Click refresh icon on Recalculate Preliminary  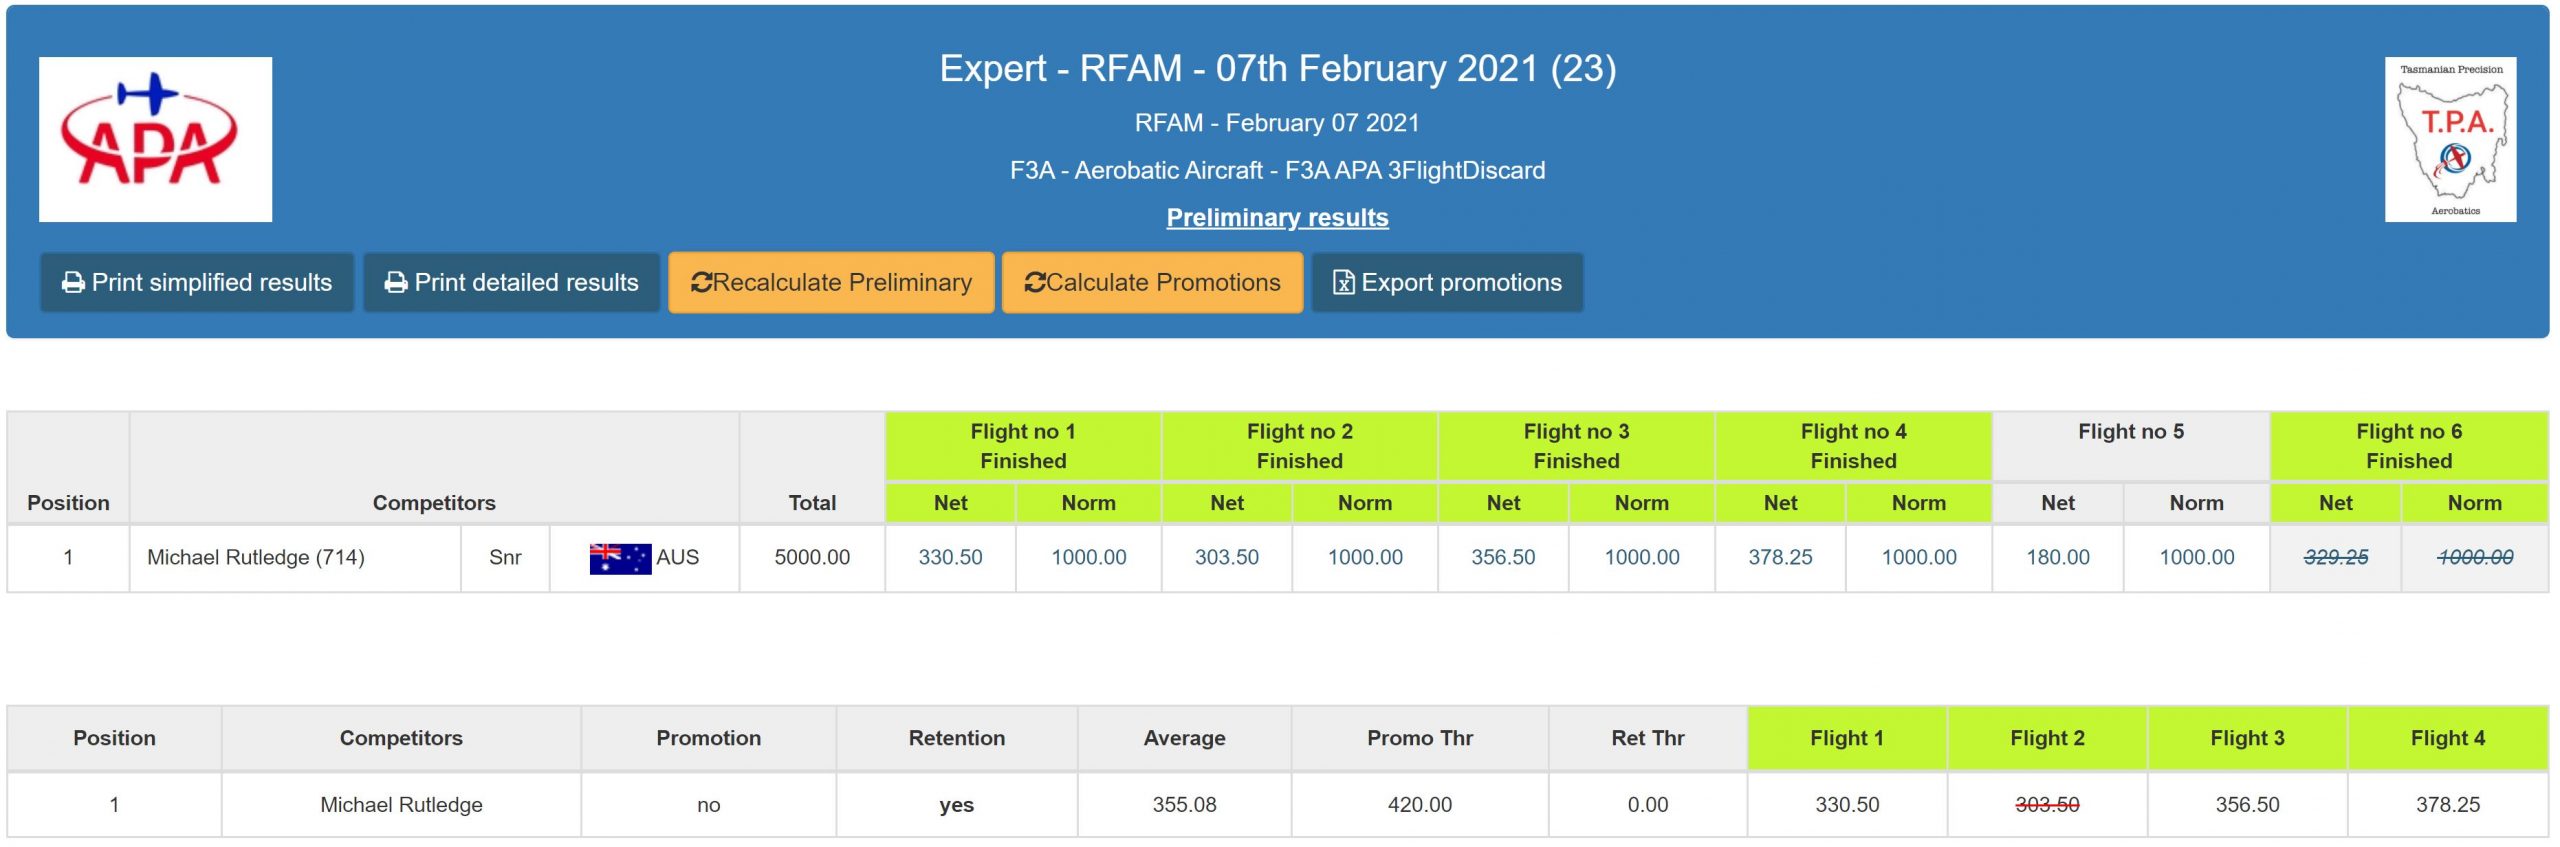point(701,283)
